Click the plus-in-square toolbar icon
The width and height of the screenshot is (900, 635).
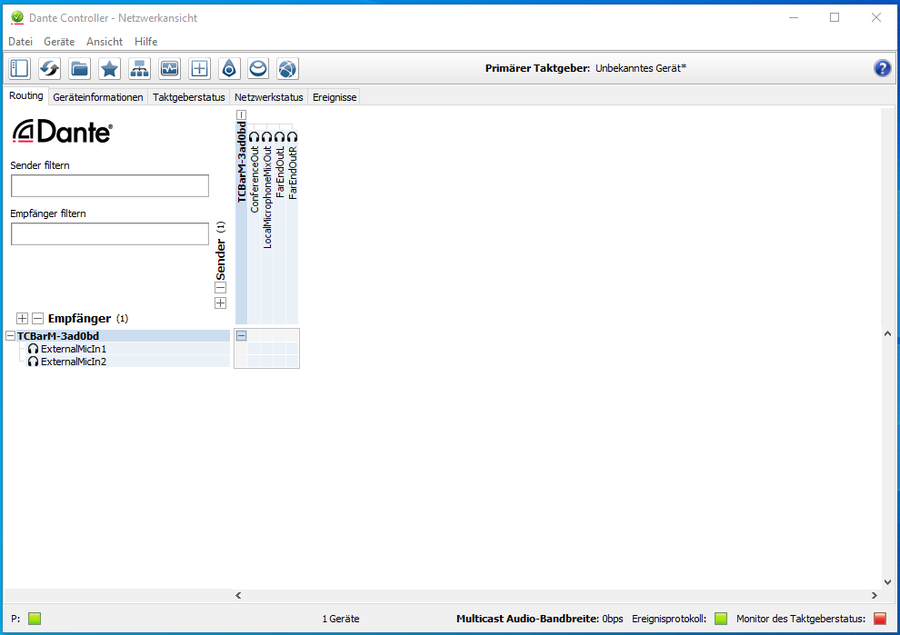(199, 69)
